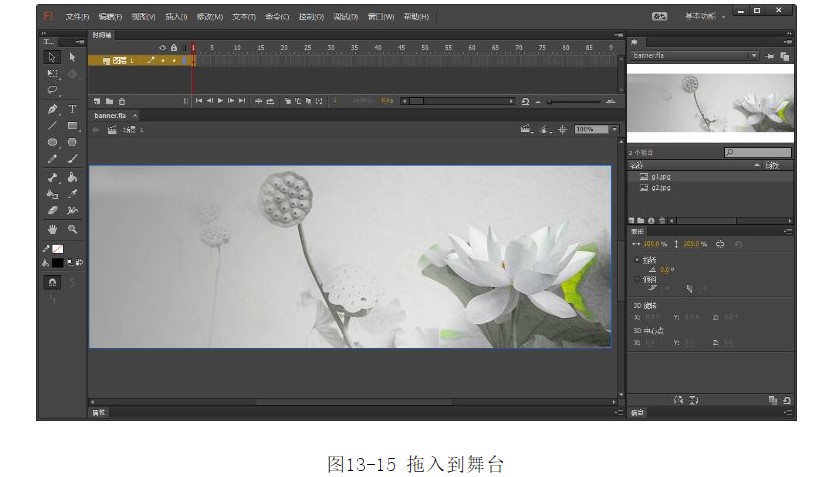Select the Pen tool
828x477 pixels.
pyautogui.click(x=53, y=108)
